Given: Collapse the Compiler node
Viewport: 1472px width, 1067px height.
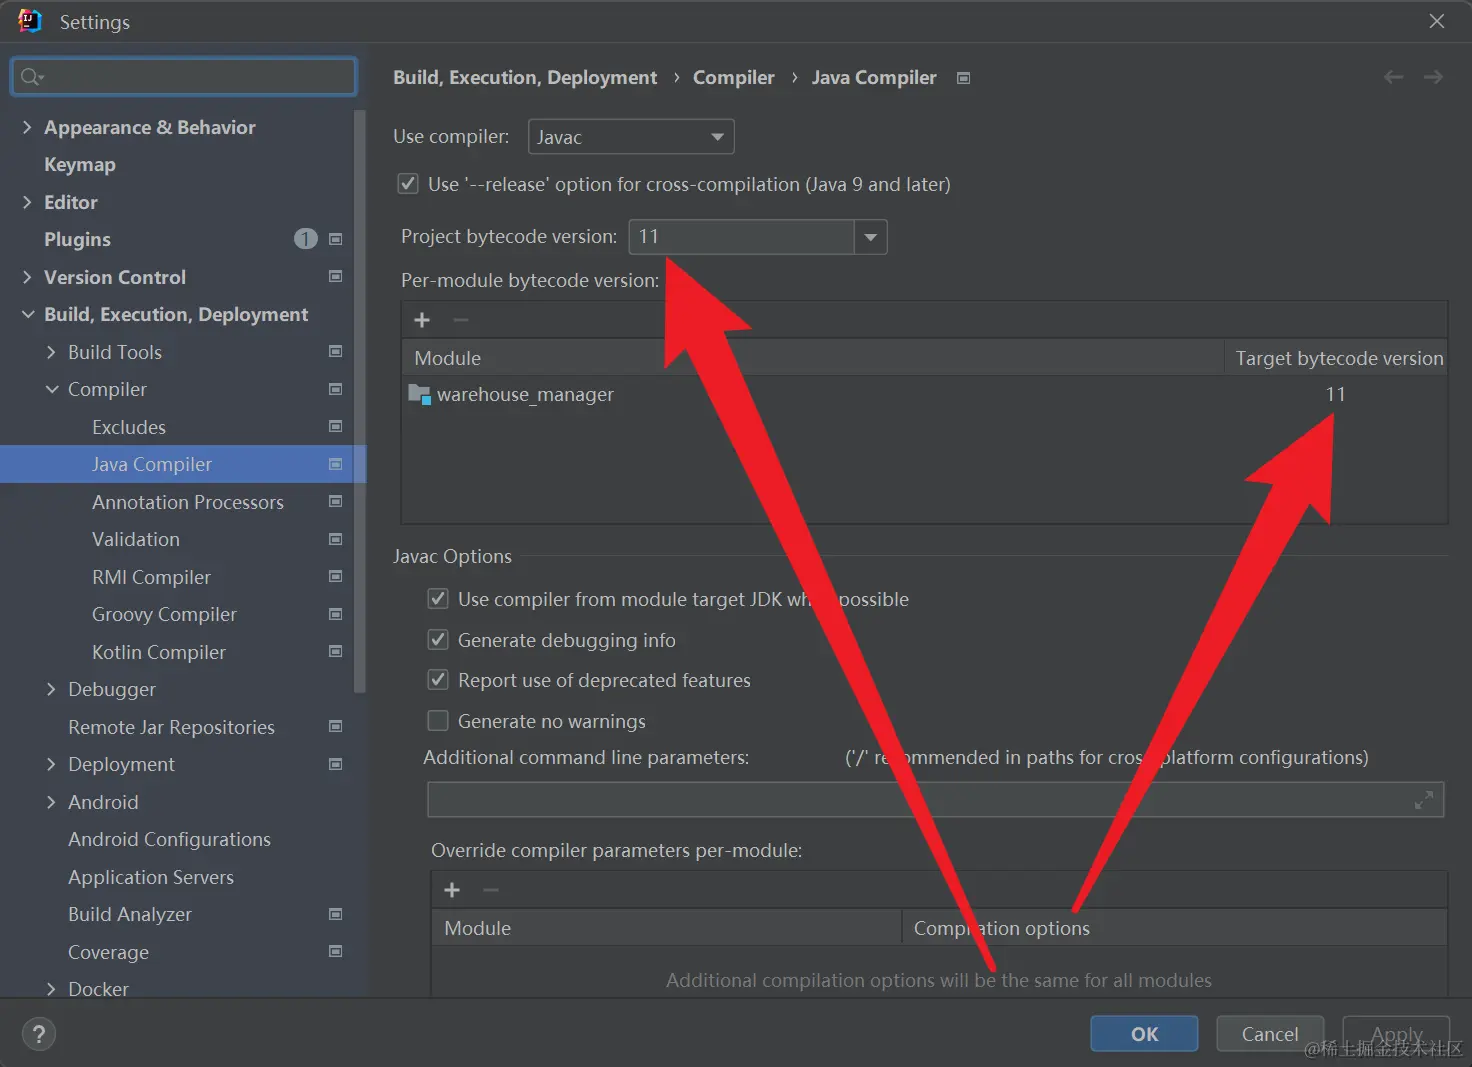Looking at the screenshot, I should tap(51, 389).
